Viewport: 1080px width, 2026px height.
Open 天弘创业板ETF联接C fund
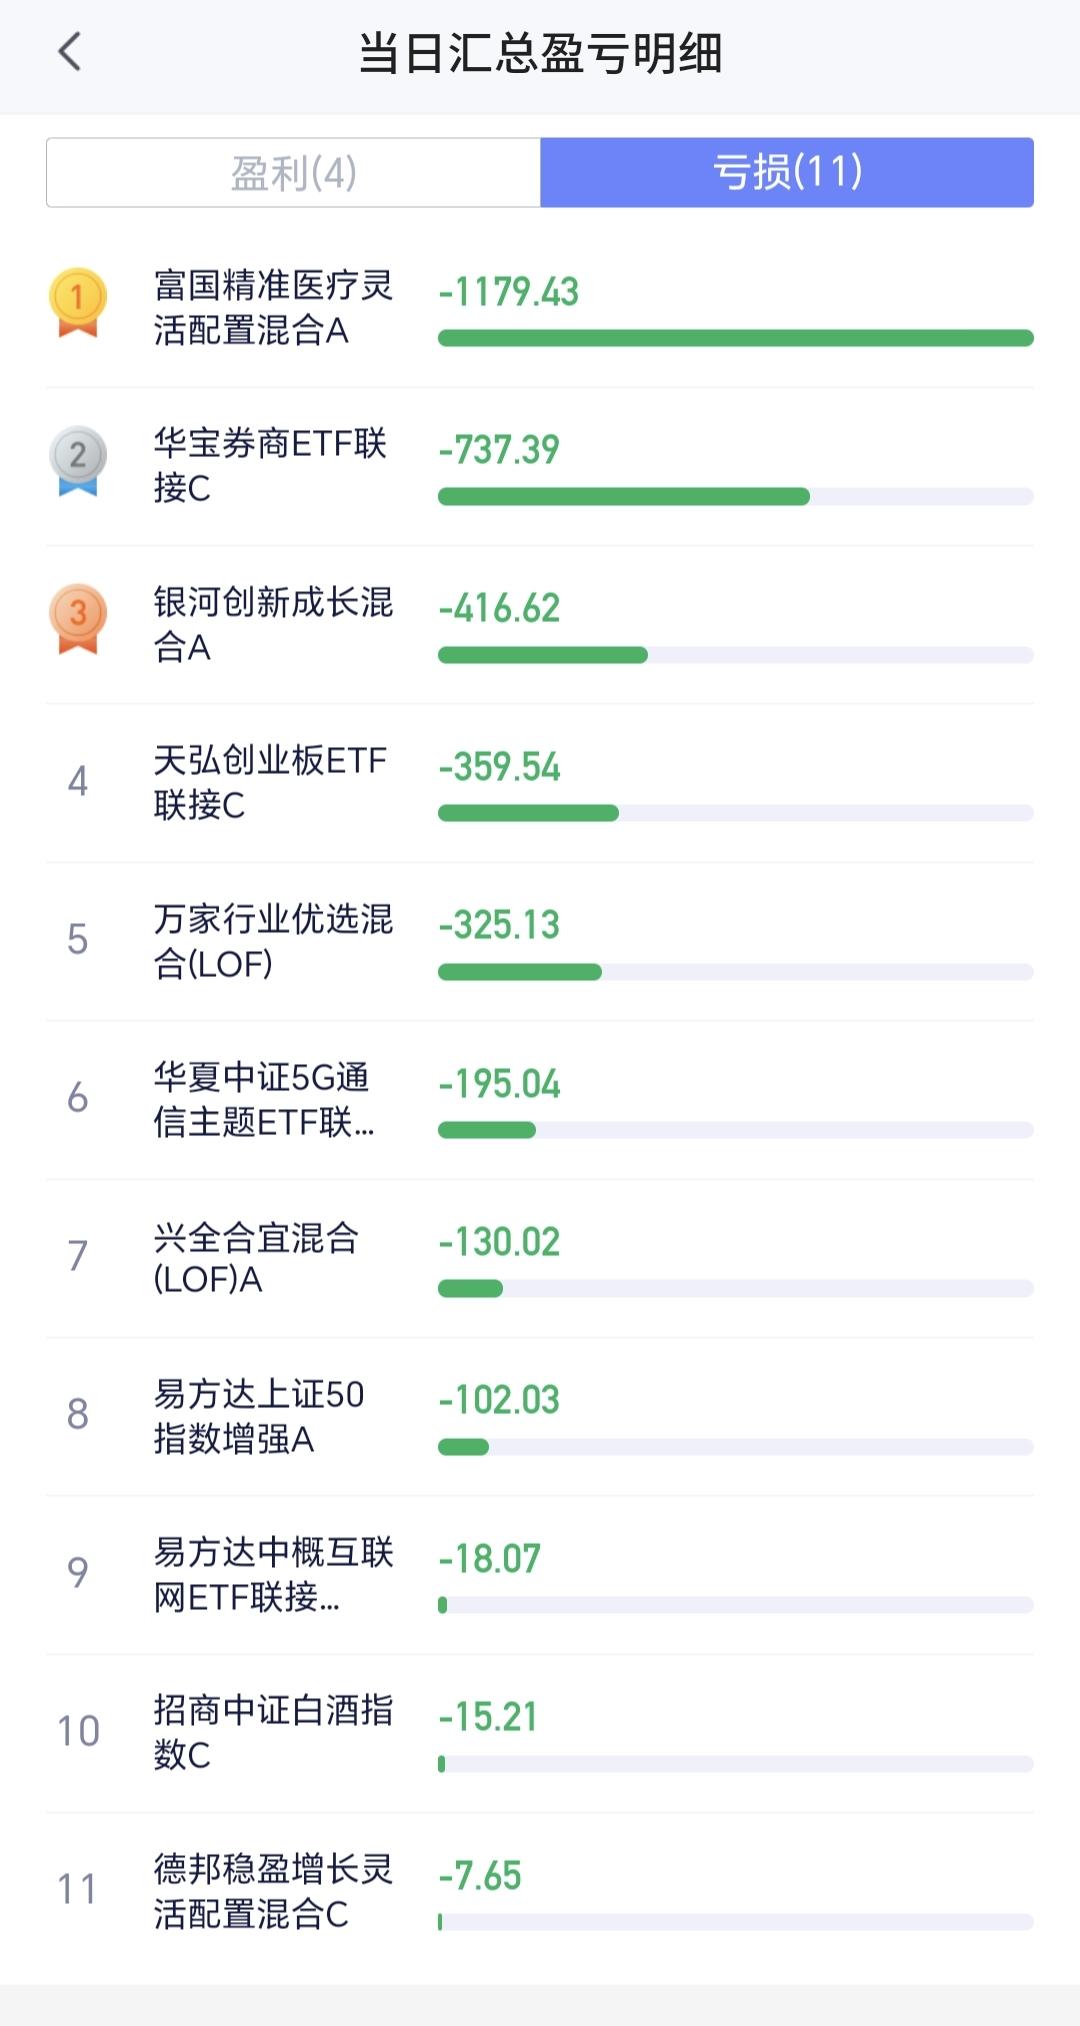(270, 782)
